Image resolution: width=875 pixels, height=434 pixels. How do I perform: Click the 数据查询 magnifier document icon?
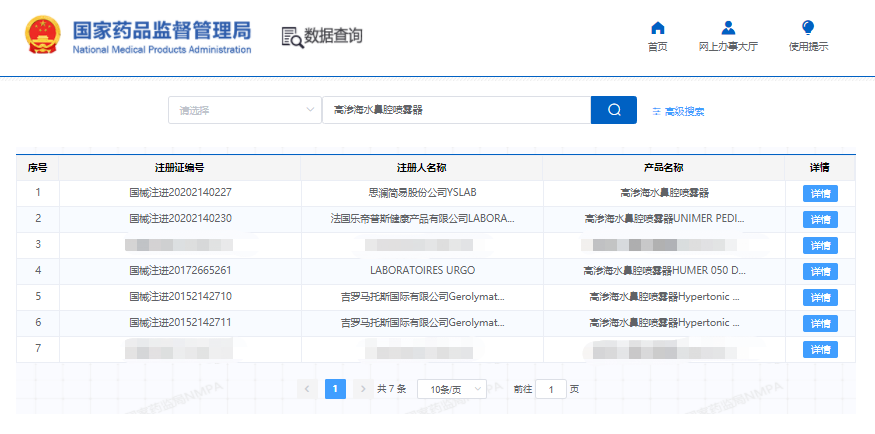[292, 37]
